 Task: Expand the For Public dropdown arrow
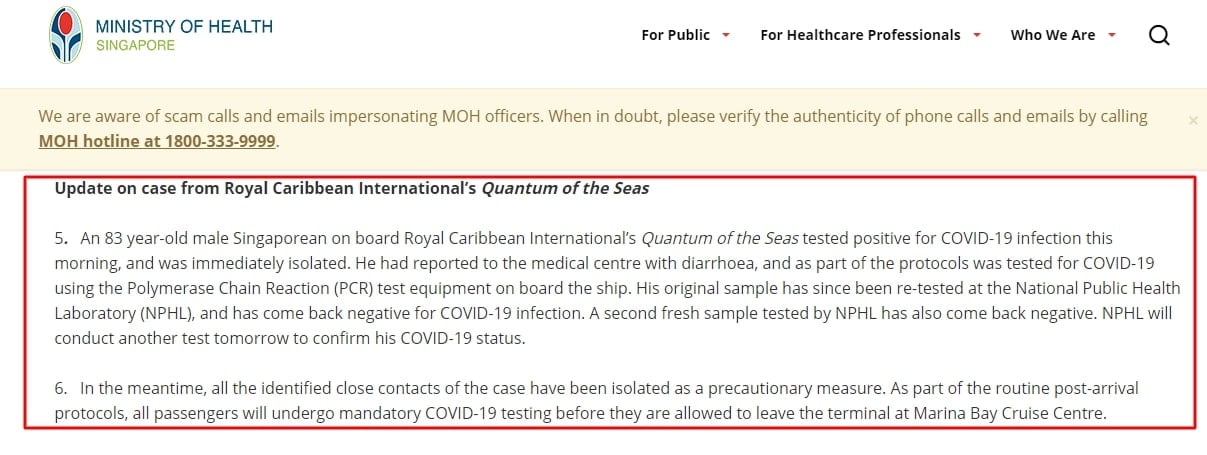[726, 35]
